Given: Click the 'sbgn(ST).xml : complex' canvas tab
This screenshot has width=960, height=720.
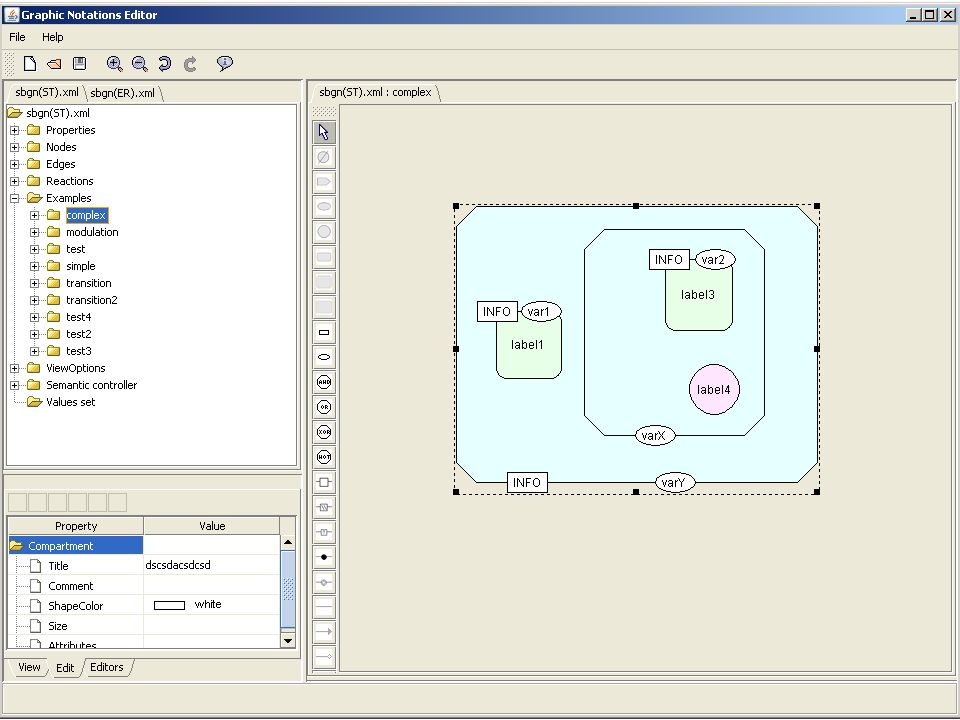Looking at the screenshot, I should coord(375,92).
